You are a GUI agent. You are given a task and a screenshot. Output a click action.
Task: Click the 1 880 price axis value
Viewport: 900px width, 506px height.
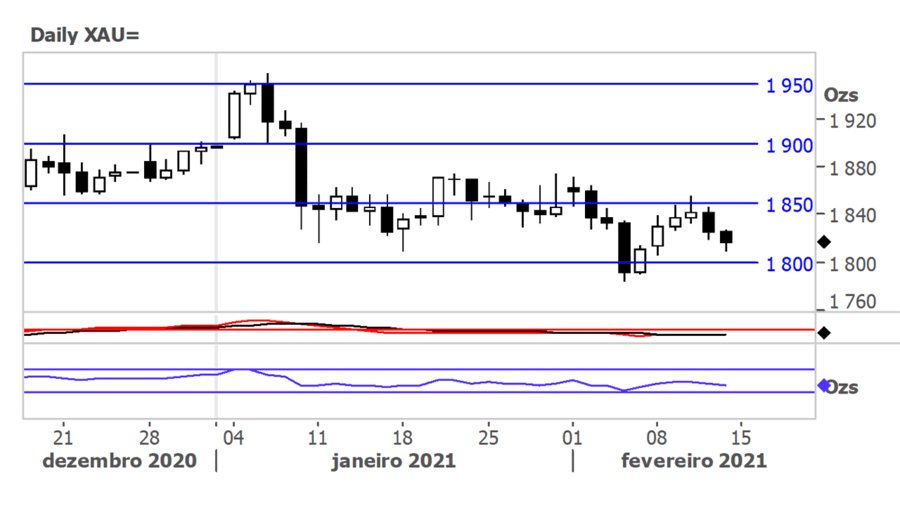click(x=853, y=169)
